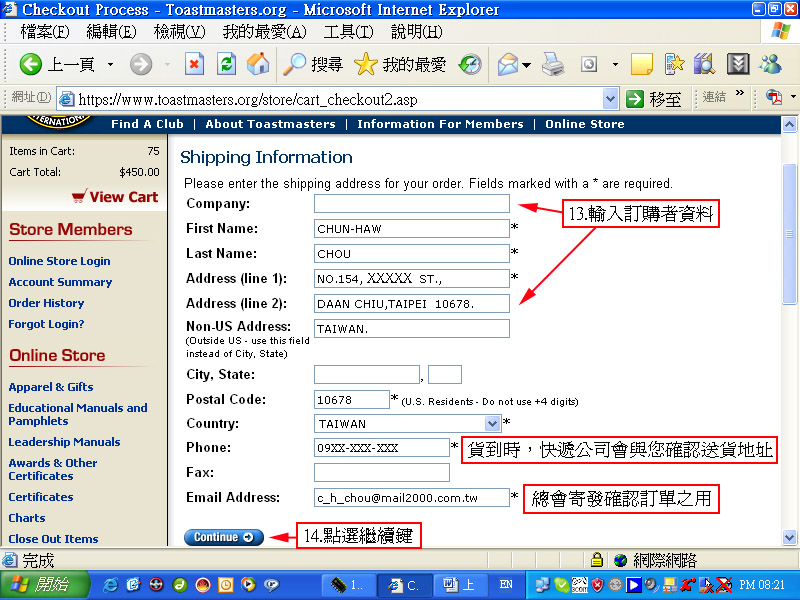The width and height of the screenshot is (800, 600).
Task: Click the IE Back arrow button
Action: click(31, 65)
